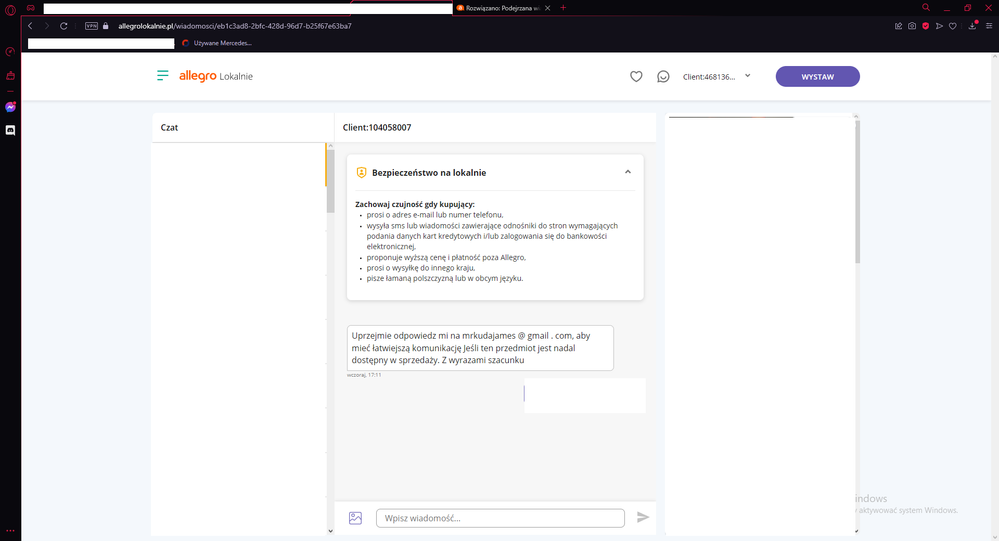
Task: Focus the Wpisz wiadomość input field
Action: click(500, 518)
